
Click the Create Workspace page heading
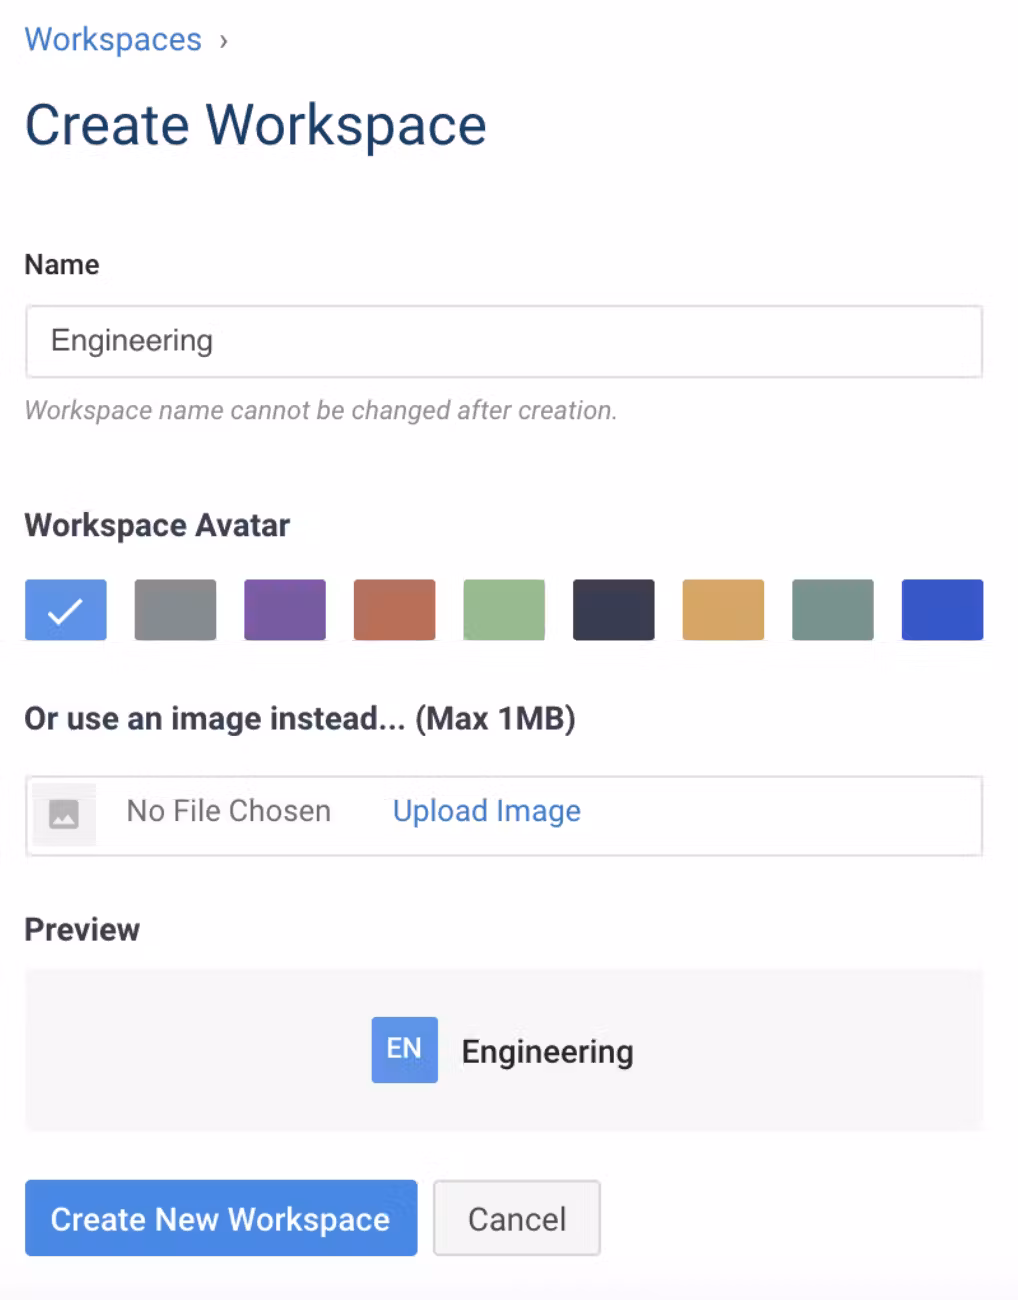pos(255,125)
